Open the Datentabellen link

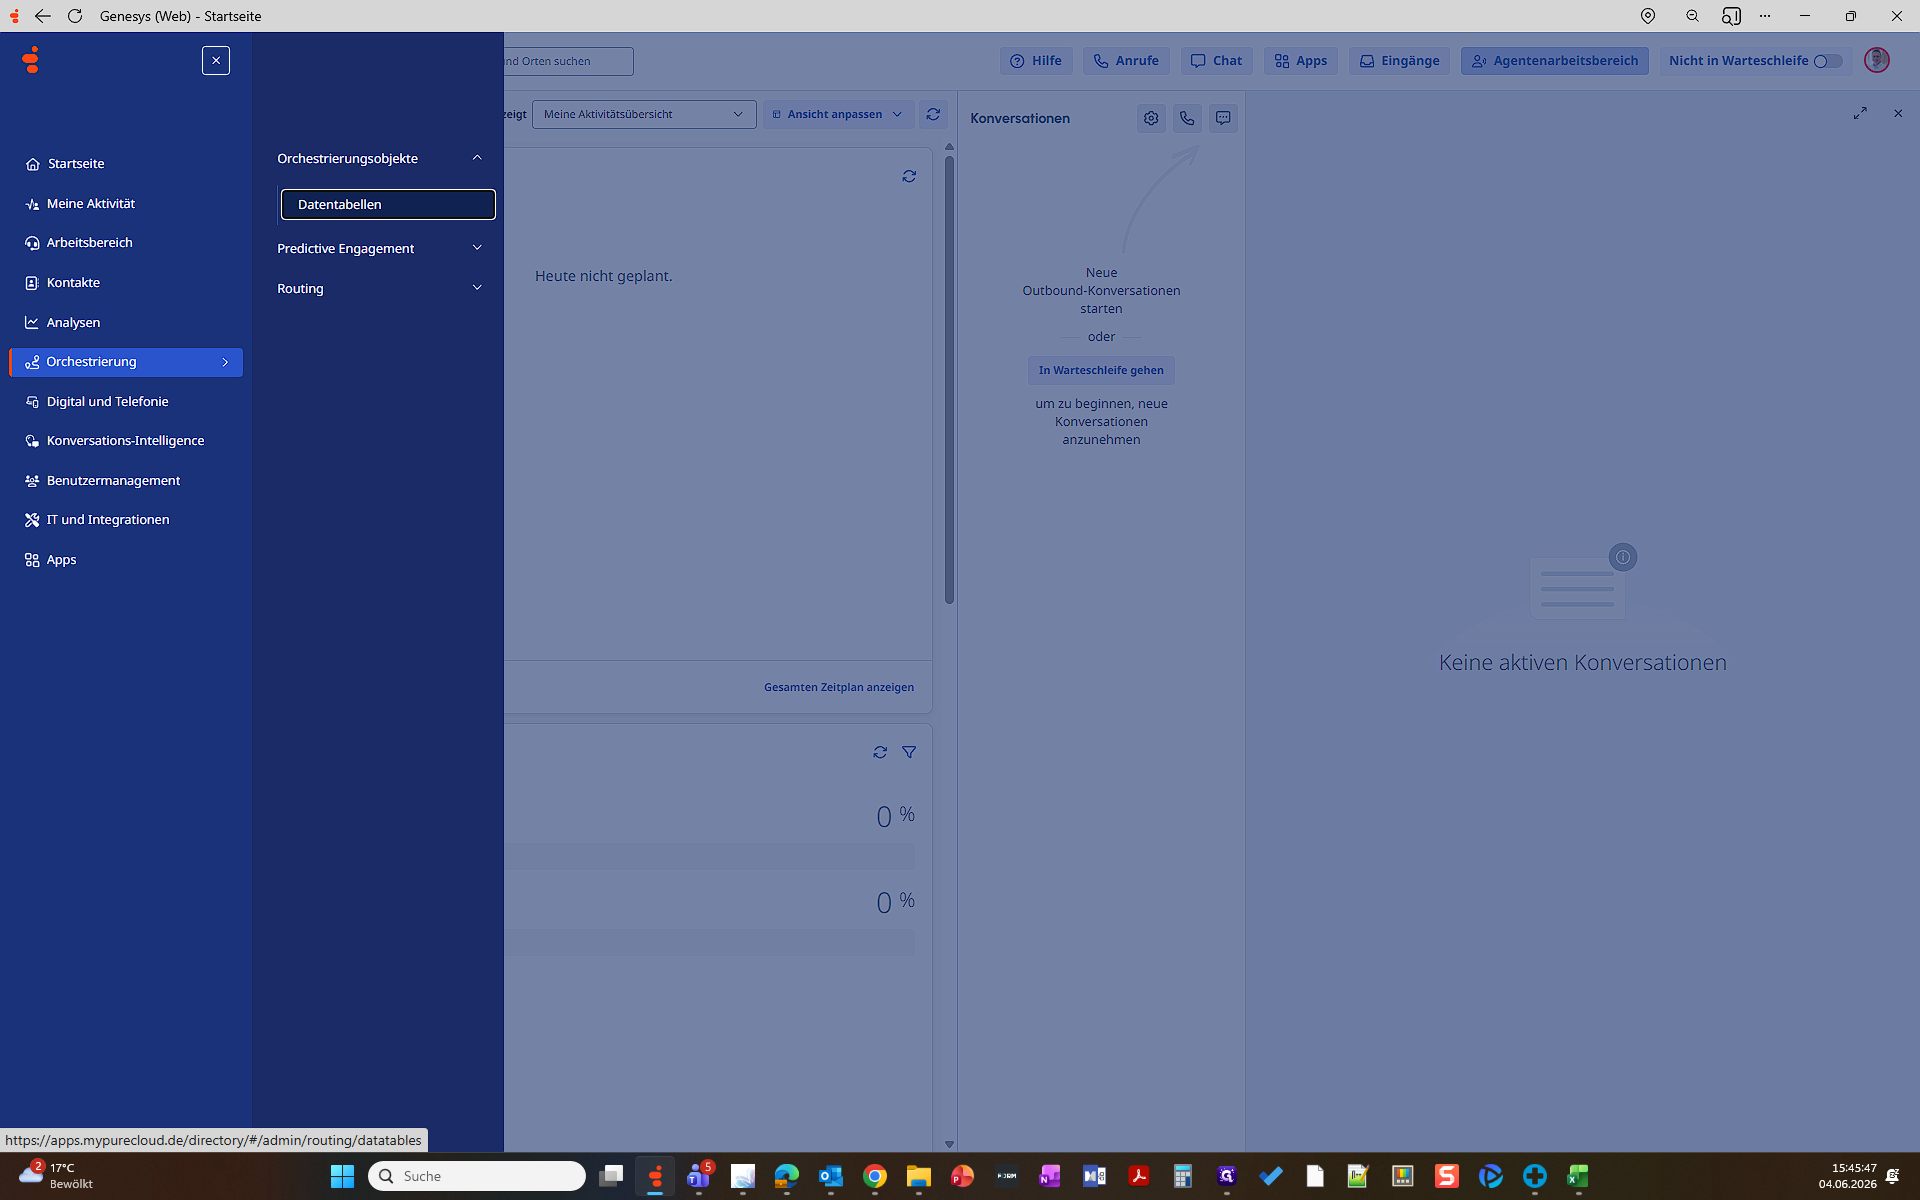(x=388, y=204)
